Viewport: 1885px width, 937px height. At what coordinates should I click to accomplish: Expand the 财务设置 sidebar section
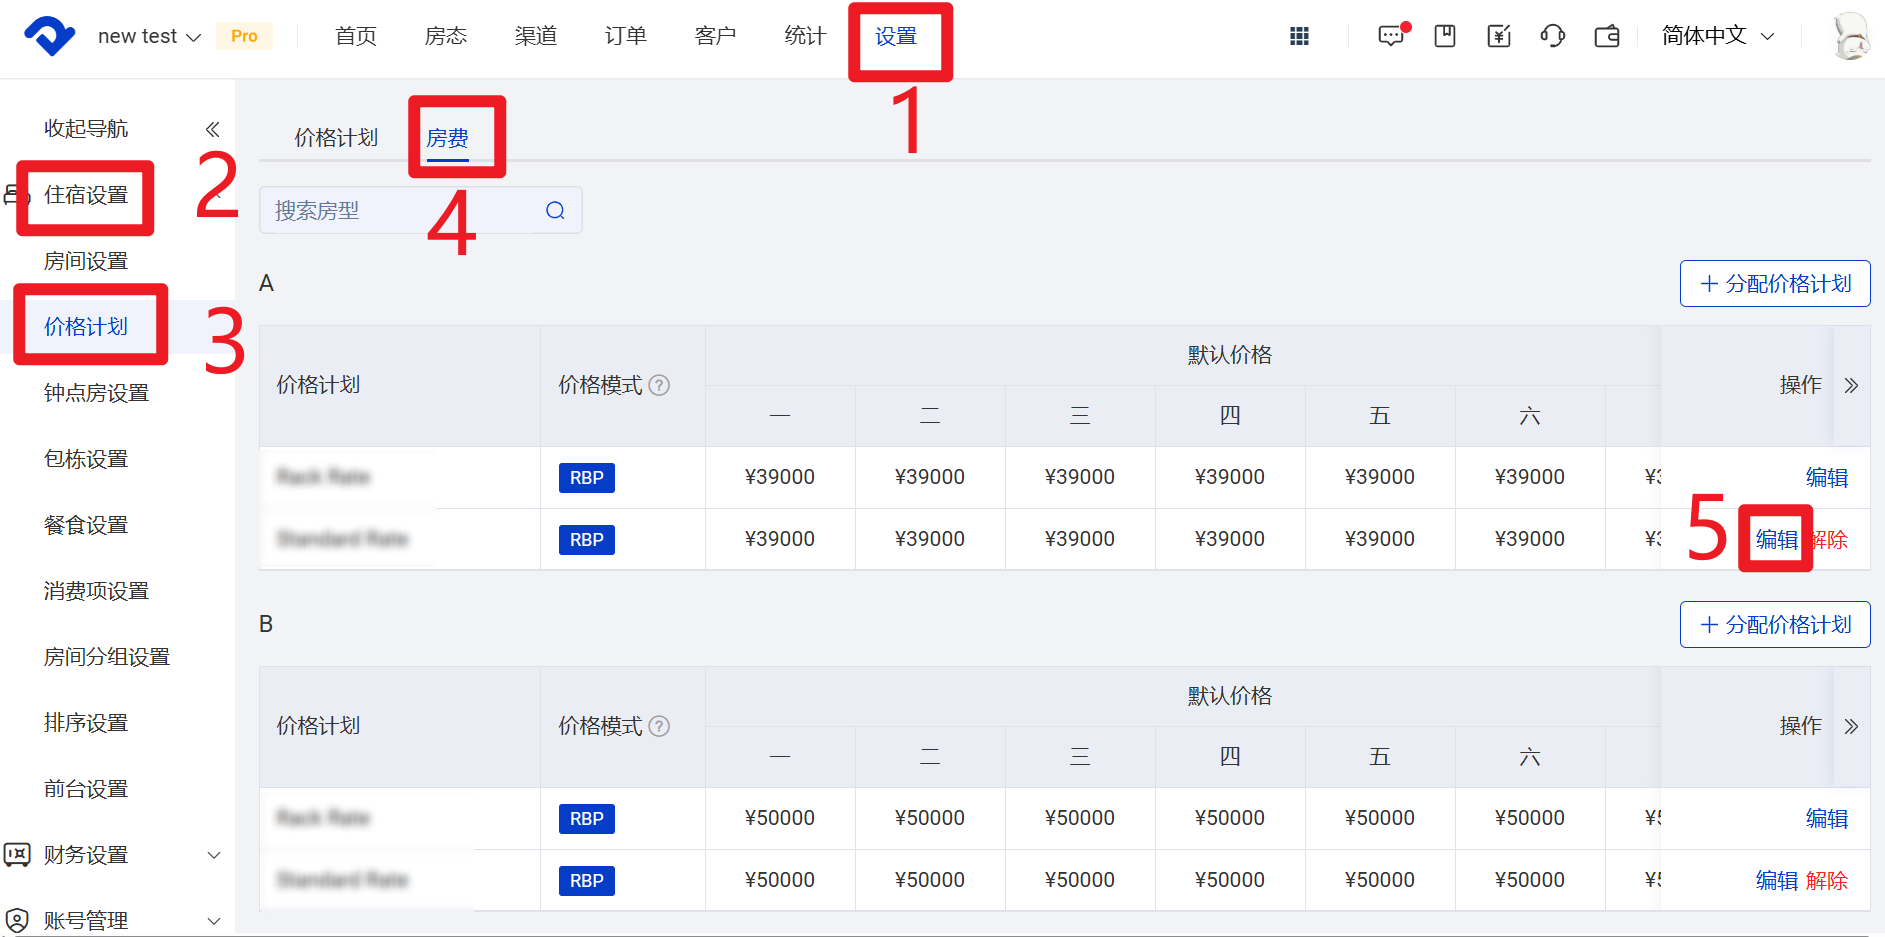pos(213,855)
